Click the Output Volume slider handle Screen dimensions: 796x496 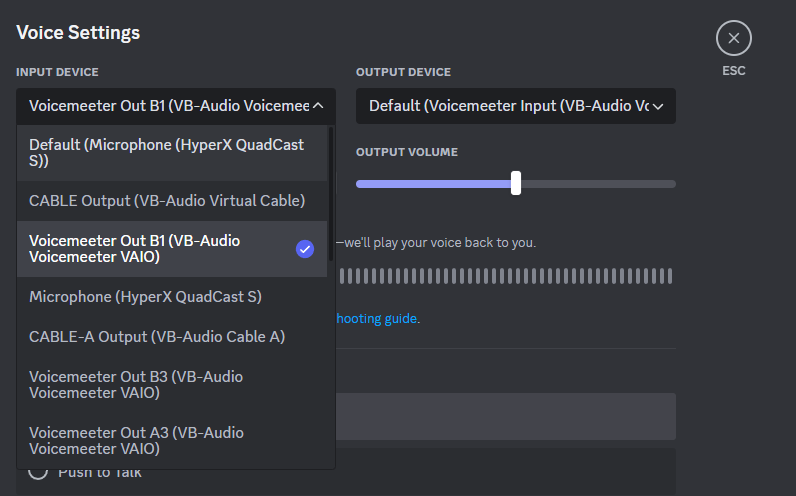[x=516, y=183]
